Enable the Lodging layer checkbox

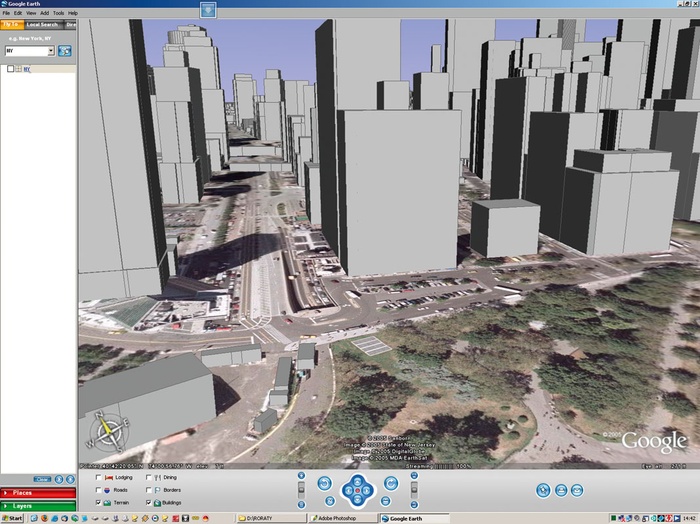point(99,477)
